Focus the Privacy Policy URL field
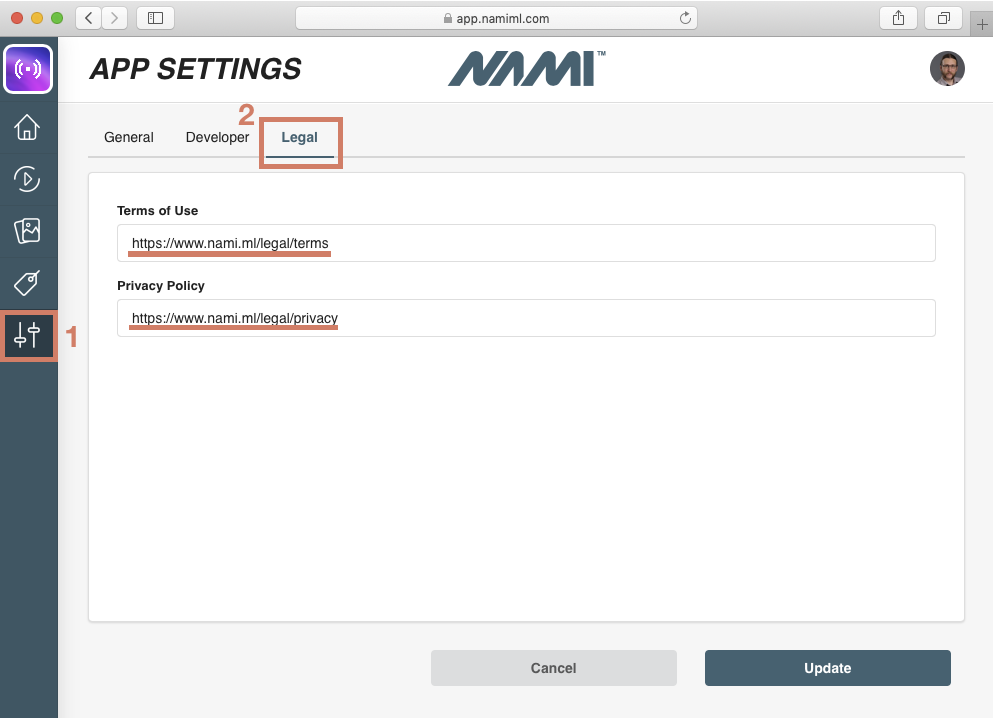This screenshot has width=993, height=718. tap(526, 318)
